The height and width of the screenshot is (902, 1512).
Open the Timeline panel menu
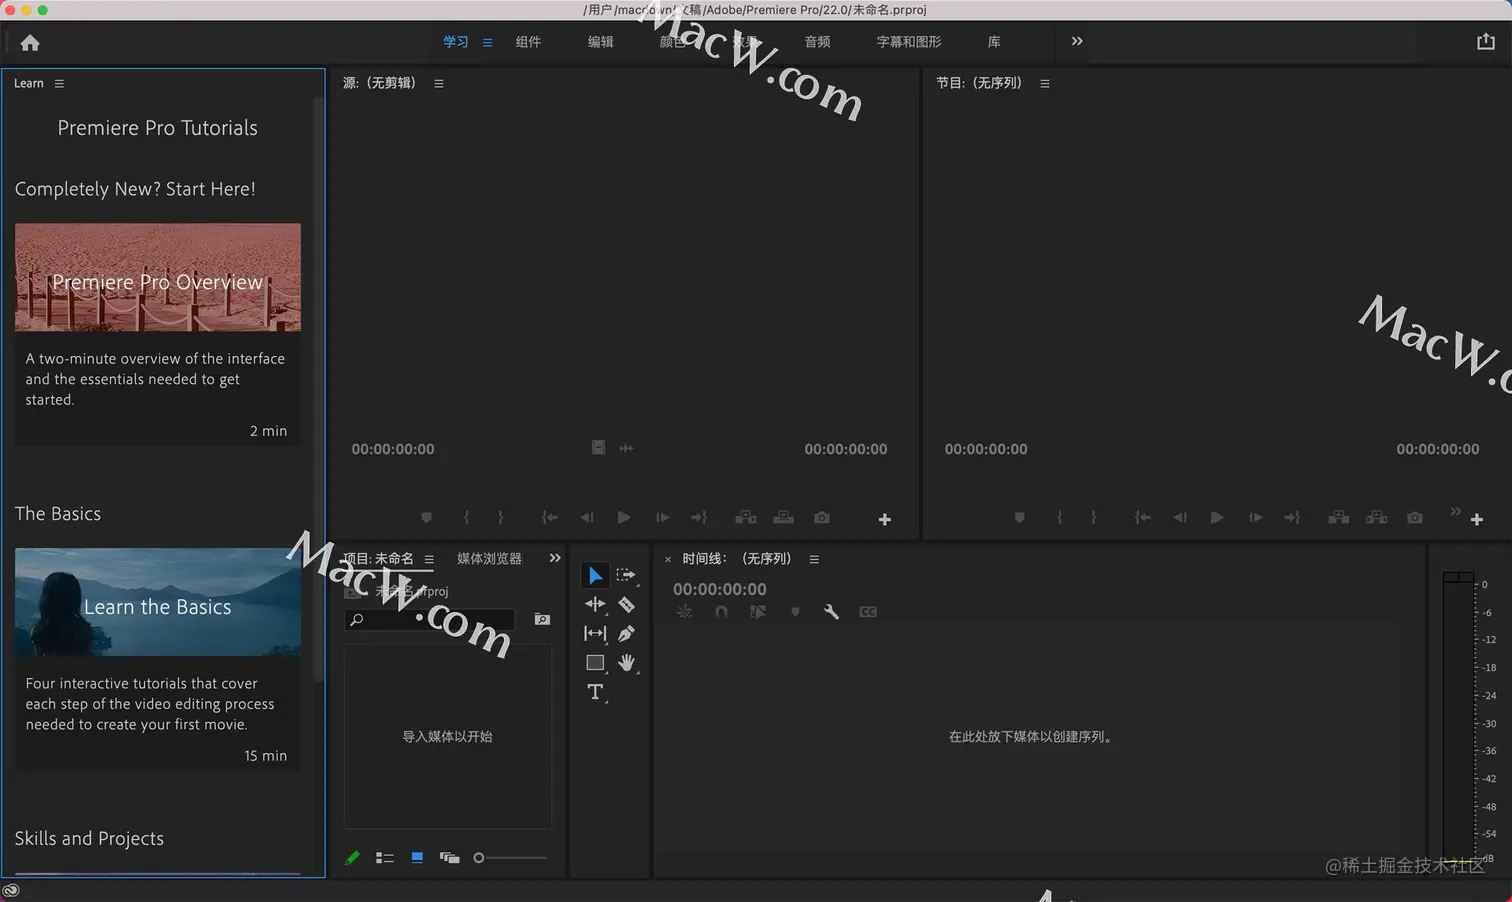814,560
